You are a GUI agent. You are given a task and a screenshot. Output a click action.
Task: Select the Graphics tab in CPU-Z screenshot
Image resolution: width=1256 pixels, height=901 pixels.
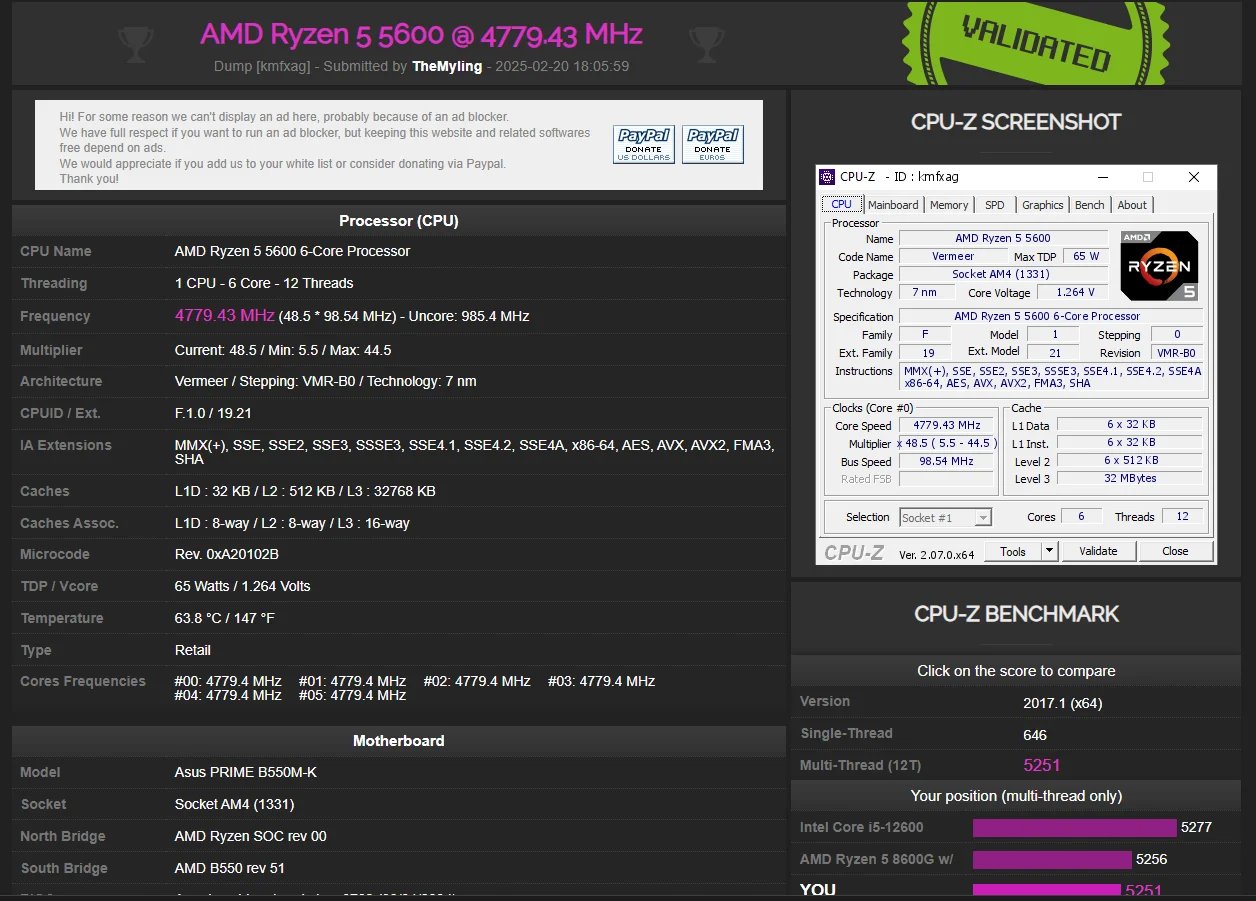click(x=1043, y=205)
